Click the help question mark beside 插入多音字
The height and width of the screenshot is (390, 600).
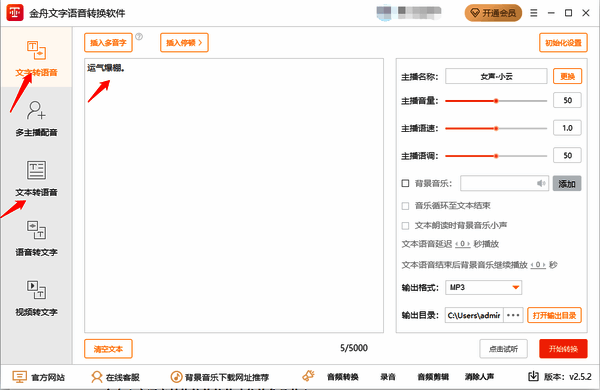tap(139, 37)
